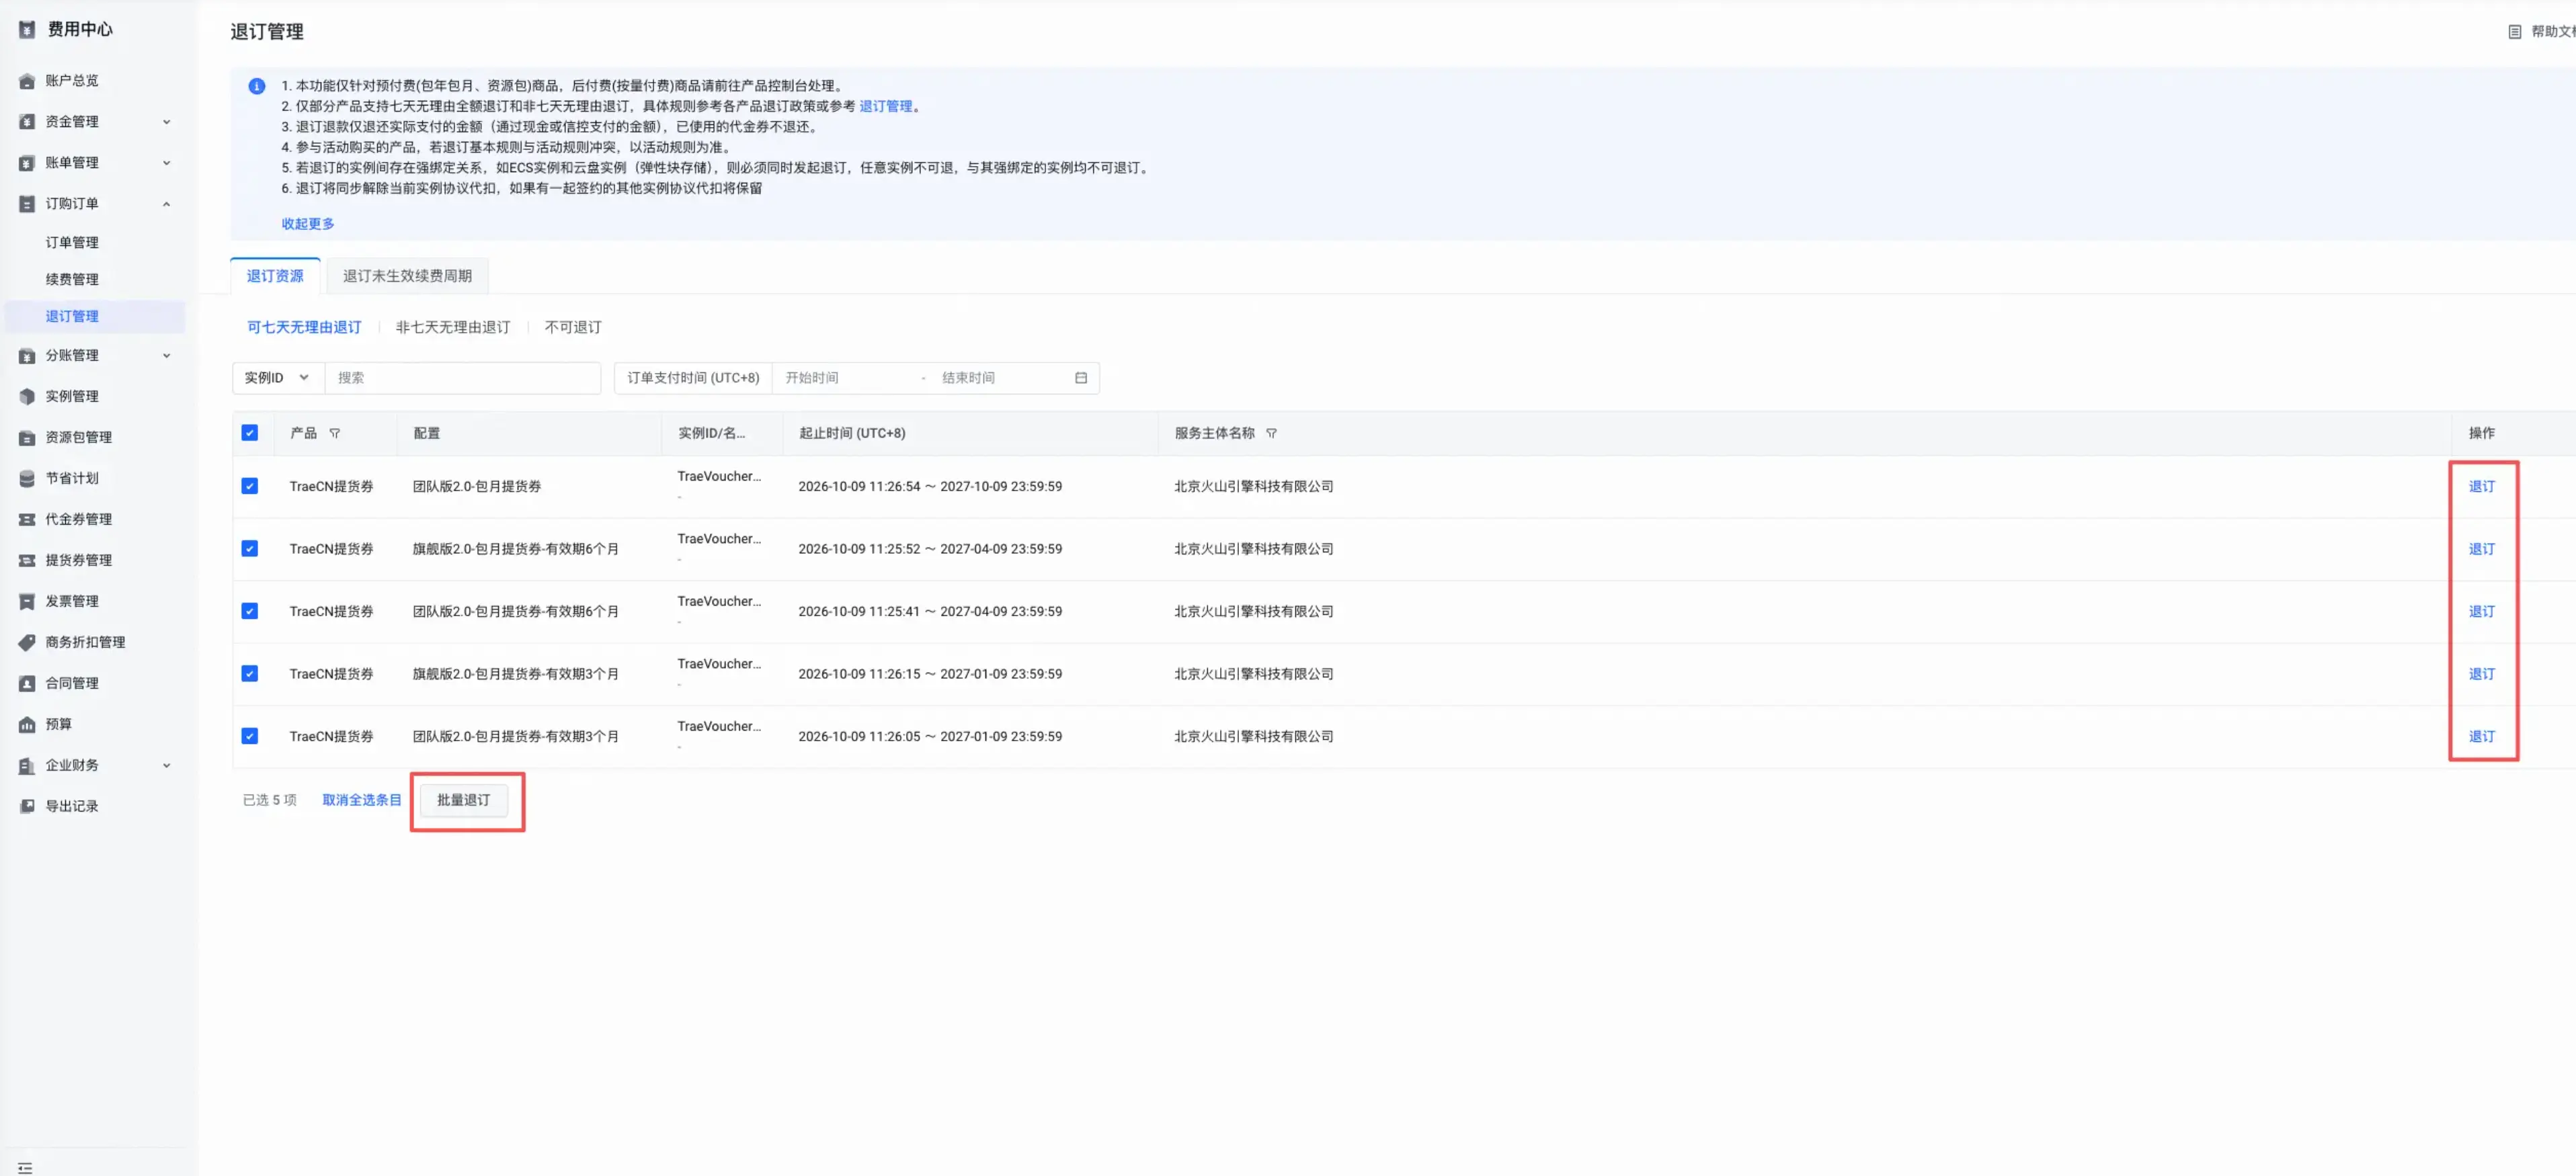The width and height of the screenshot is (2576, 1176).
Task: Click the 开始时间 date input
Action: 845,378
